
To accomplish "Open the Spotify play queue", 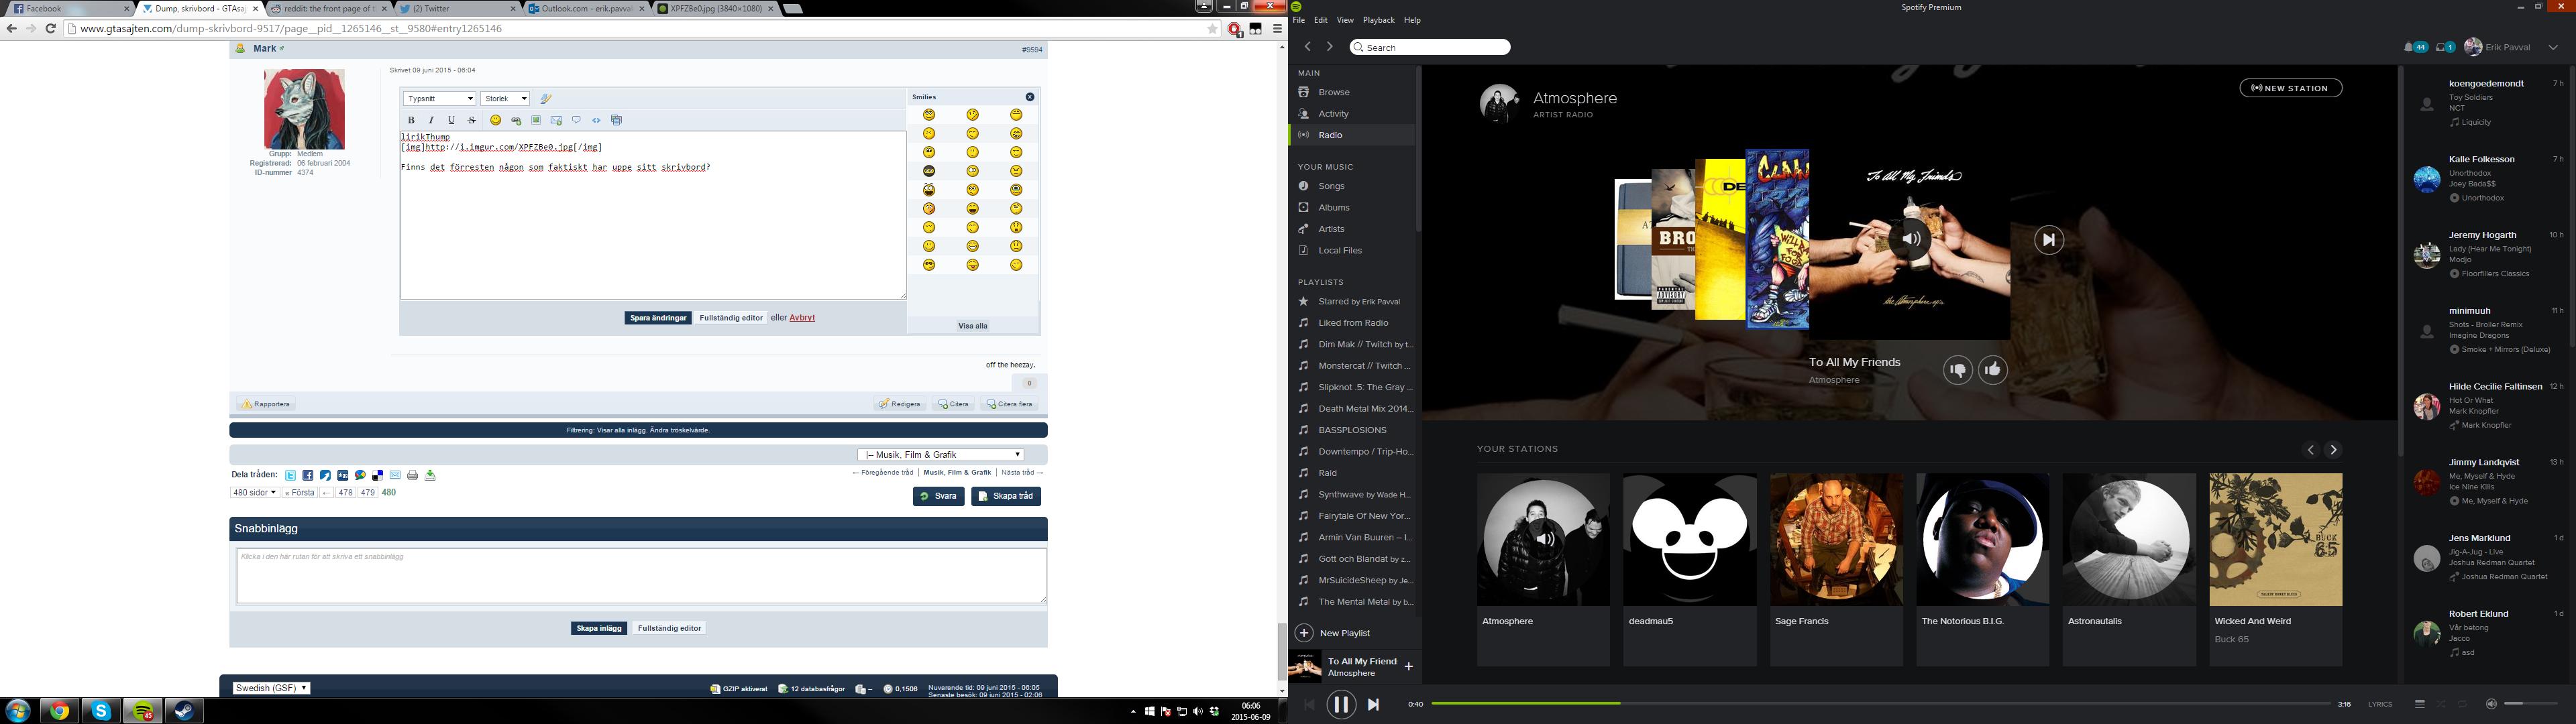I will (x=2419, y=704).
